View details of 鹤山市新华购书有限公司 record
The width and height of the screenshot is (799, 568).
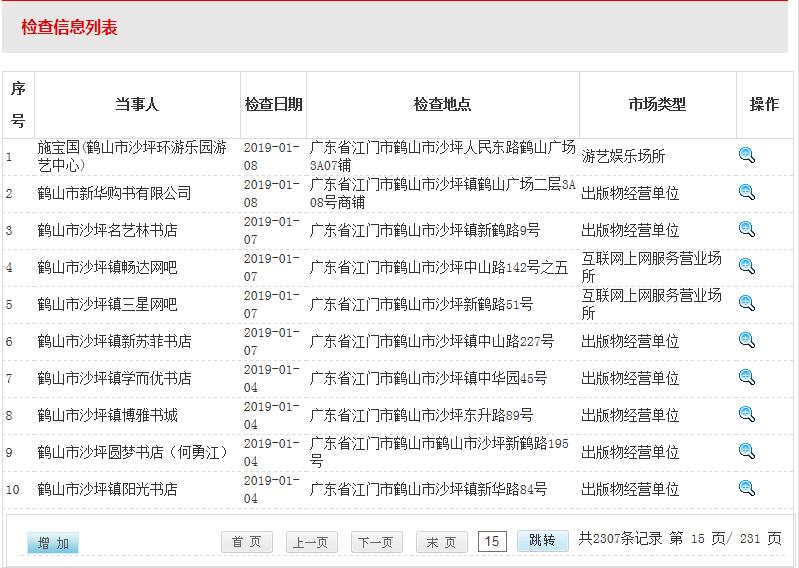tap(746, 192)
